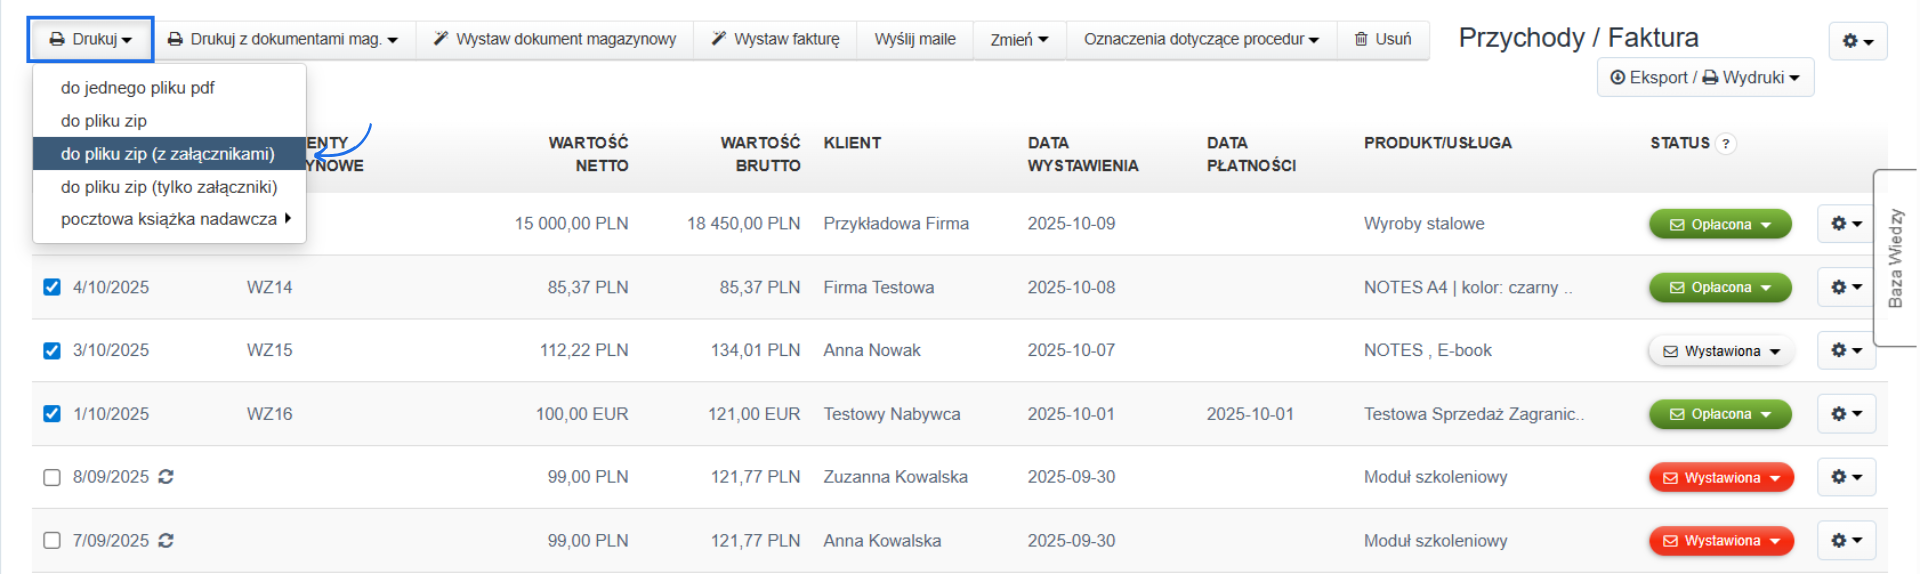Open gear menu for Anna Kowalska row
The height and width of the screenshot is (580, 1920).
[1846, 540]
